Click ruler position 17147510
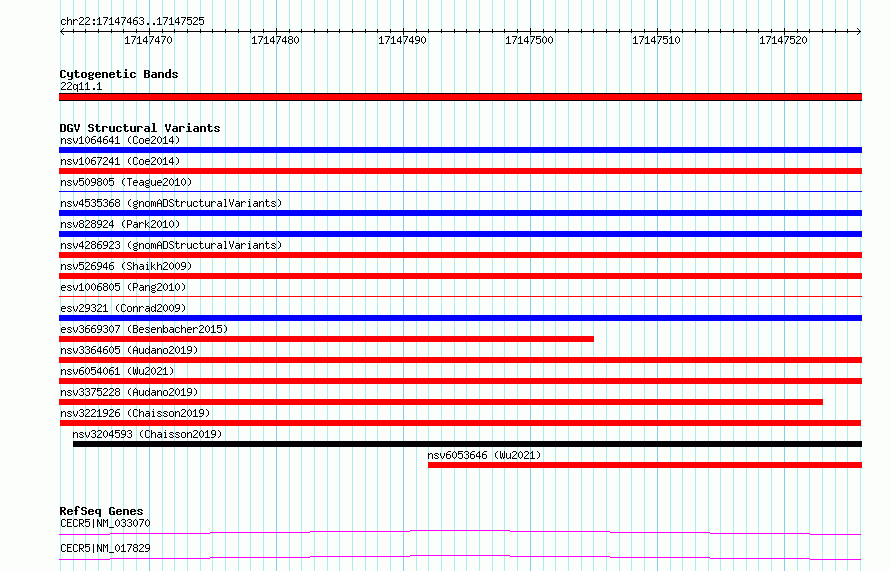This screenshot has width=890, height=571. click(x=656, y=40)
